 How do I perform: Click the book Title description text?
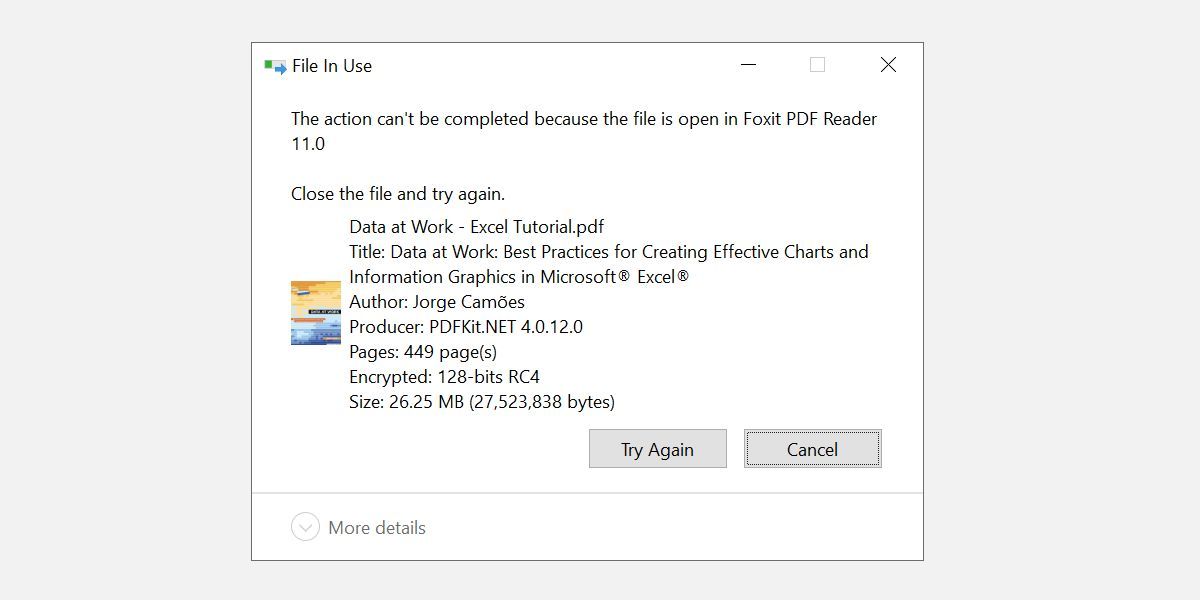click(608, 251)
